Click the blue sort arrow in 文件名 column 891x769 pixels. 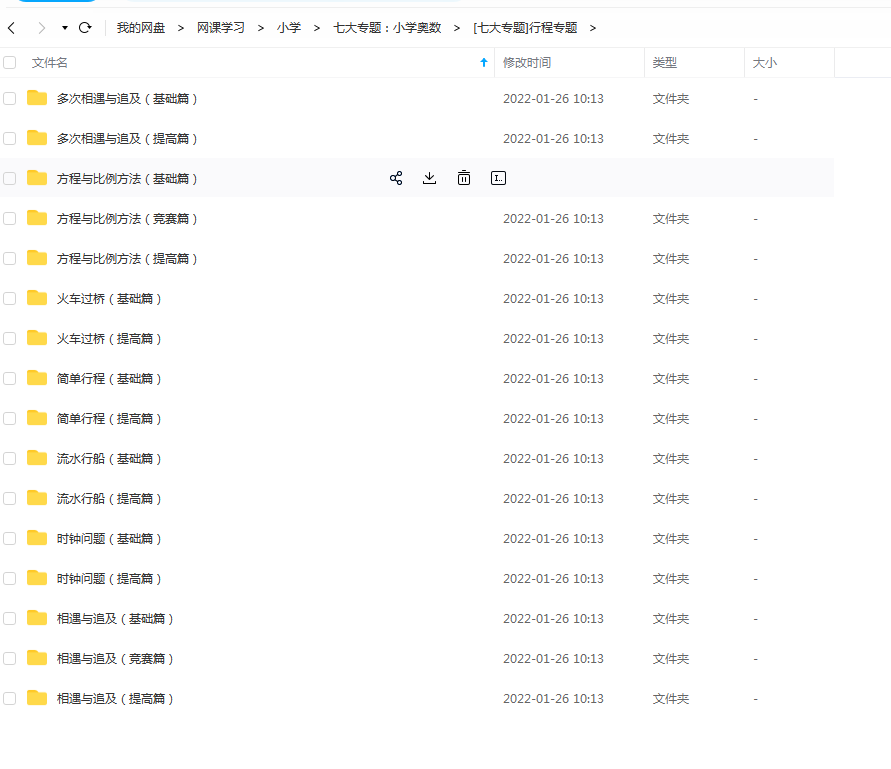click(x=484, y=62)
